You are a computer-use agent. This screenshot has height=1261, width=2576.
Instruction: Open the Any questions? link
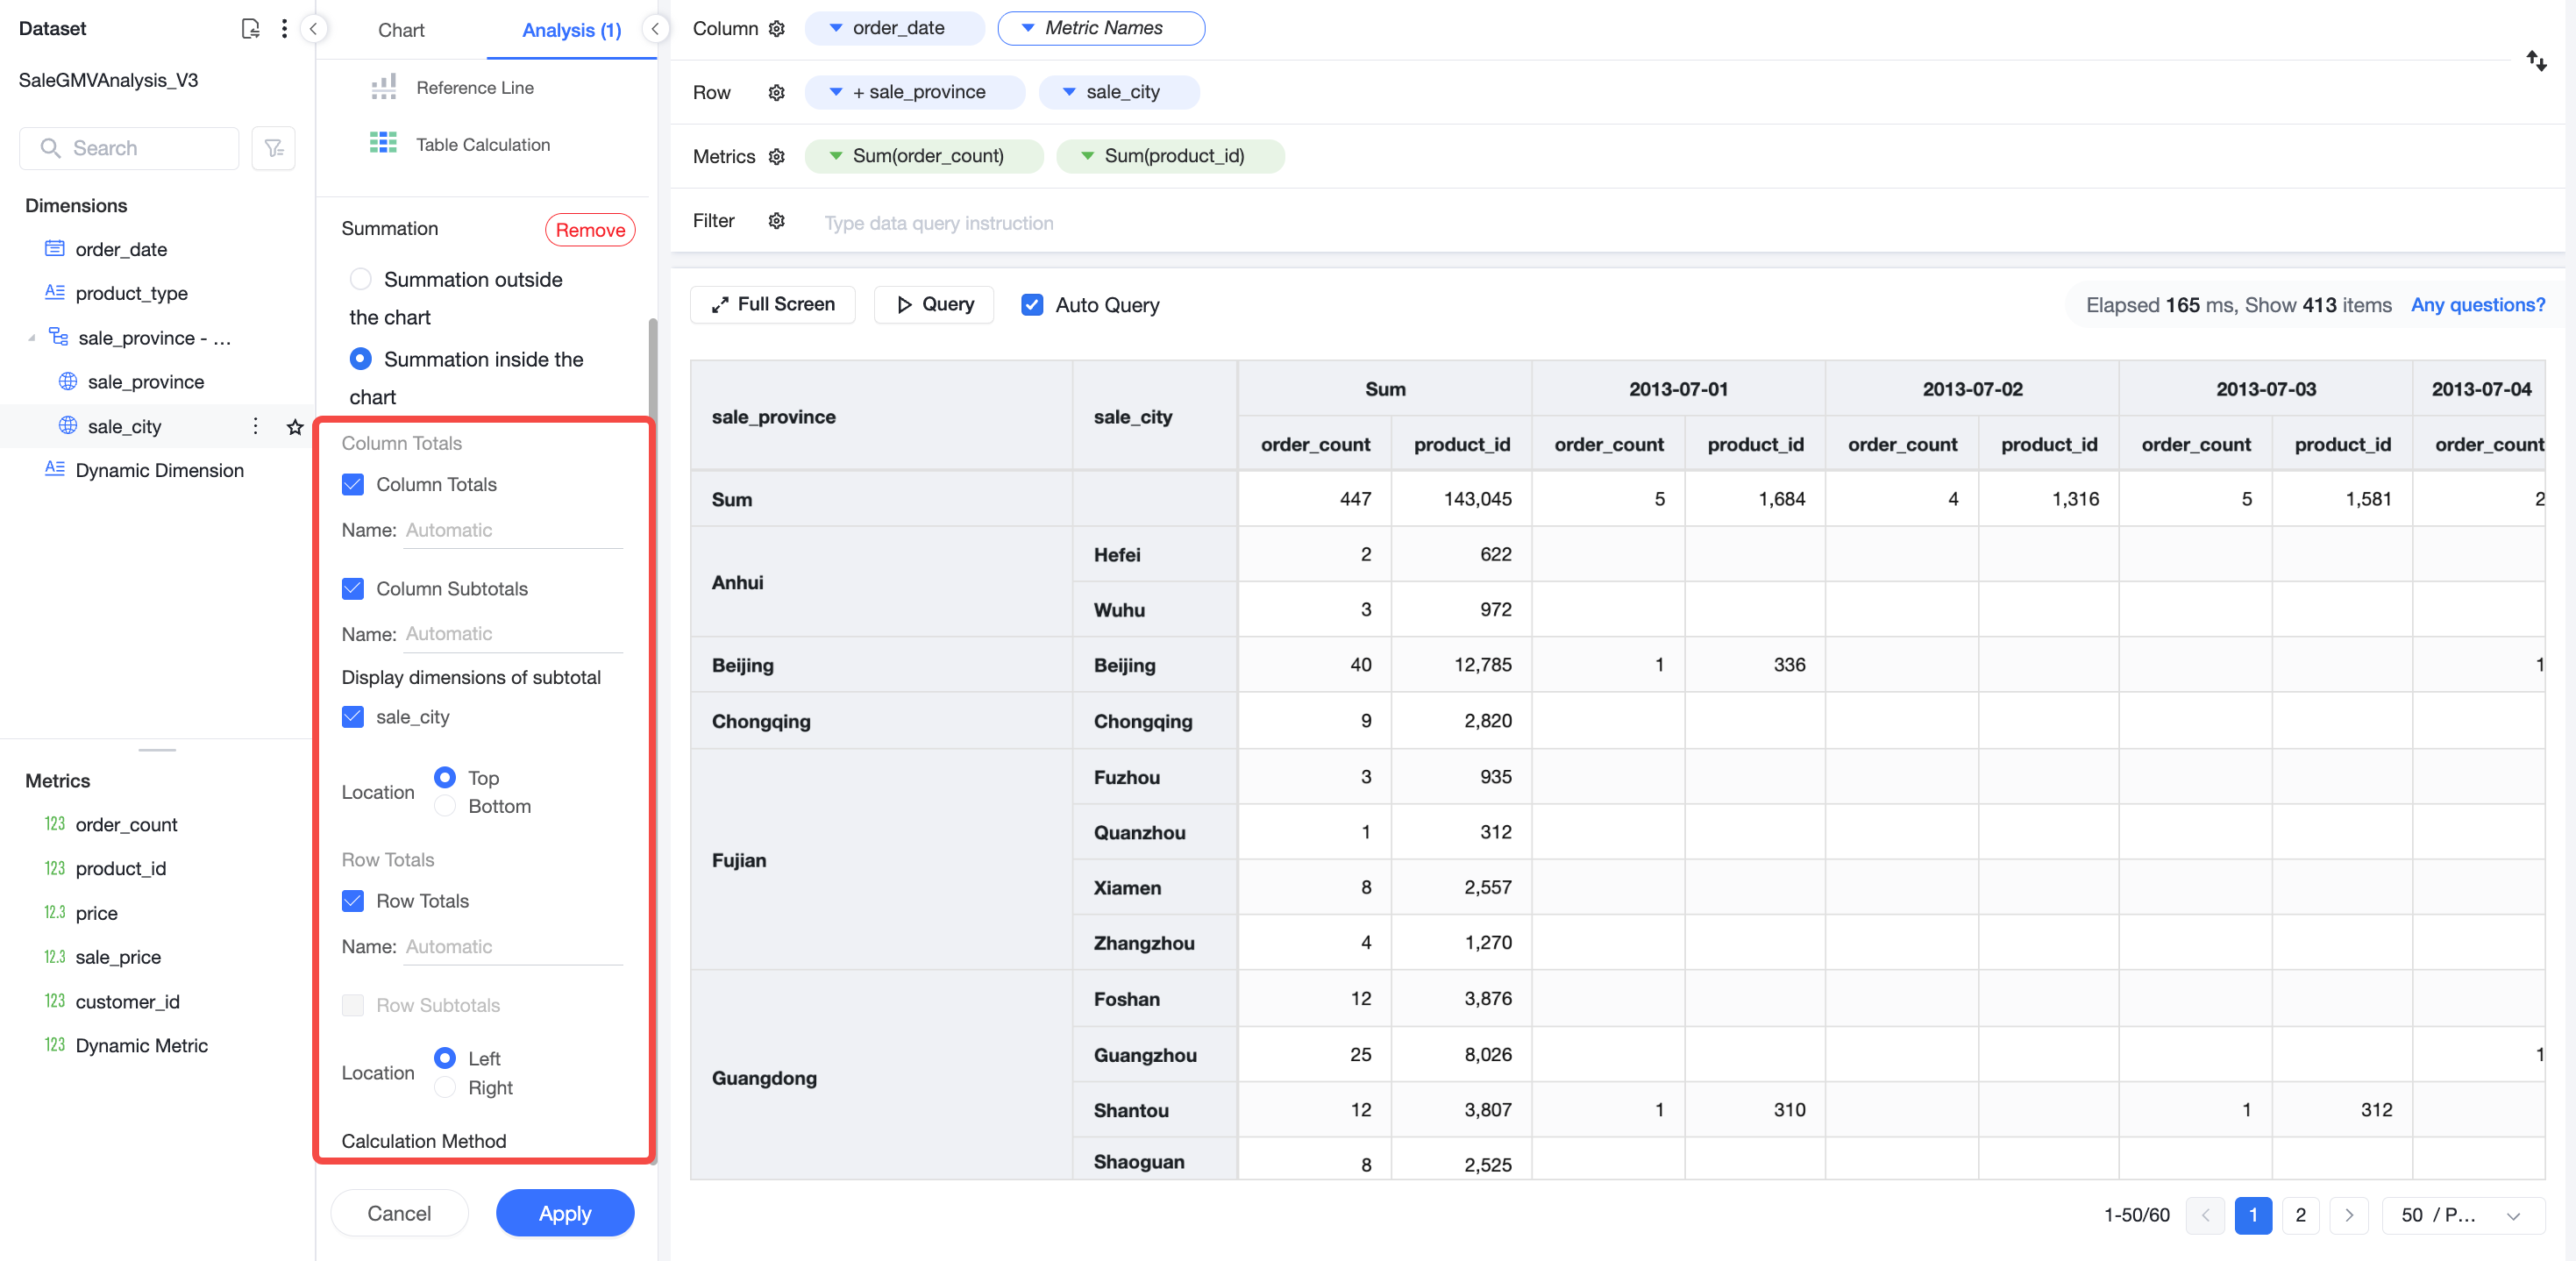coord(2477,304)
